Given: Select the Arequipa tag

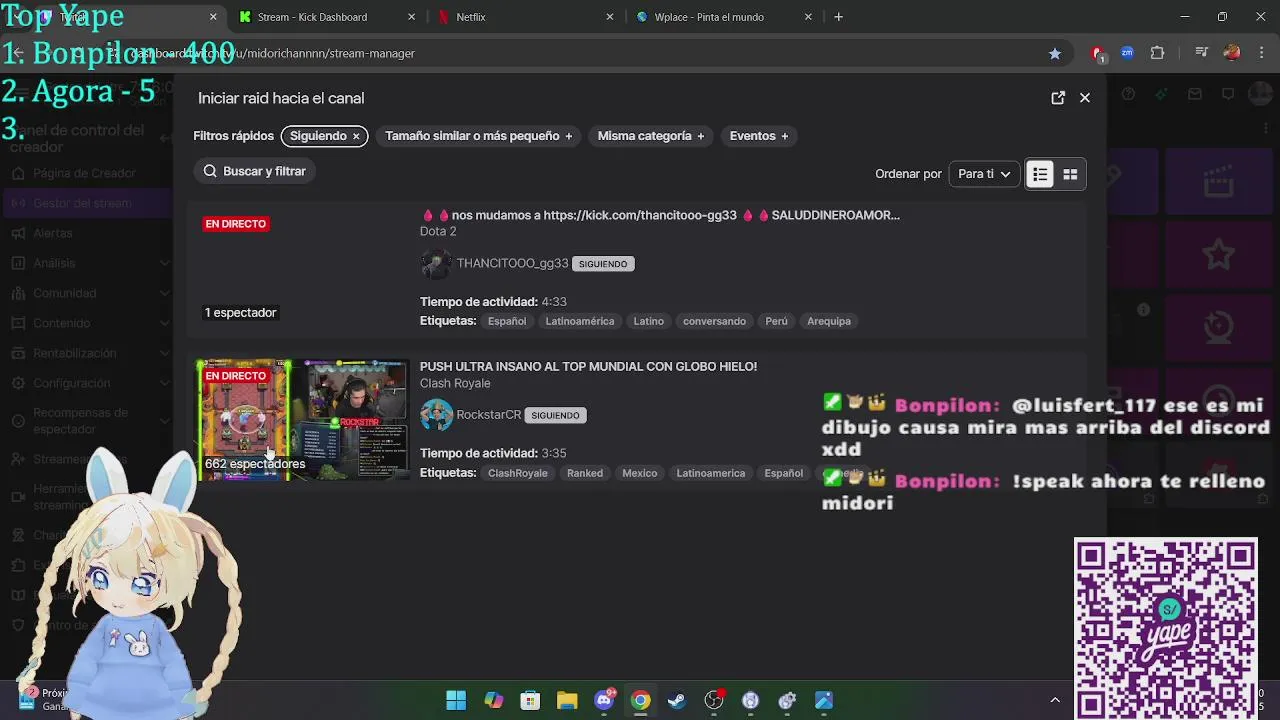Looking at the screenshot, I should pyautogui.click(x=829, y=321).
